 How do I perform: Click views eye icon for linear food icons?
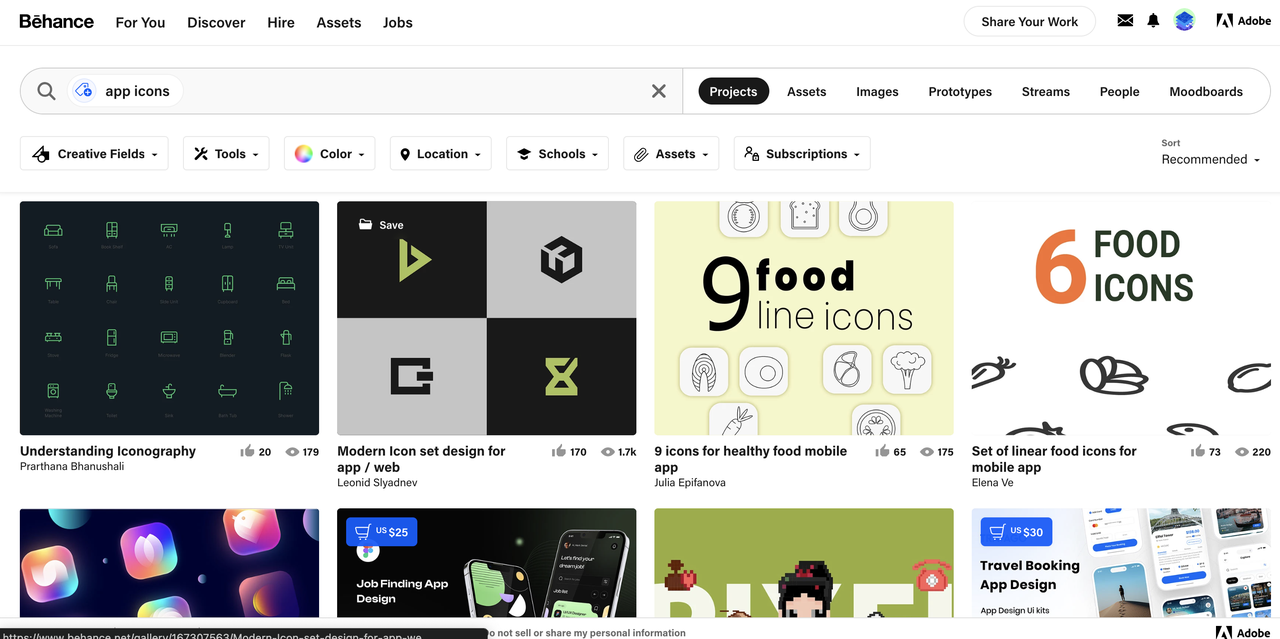pyautogui.click(x=1241, y=452)
